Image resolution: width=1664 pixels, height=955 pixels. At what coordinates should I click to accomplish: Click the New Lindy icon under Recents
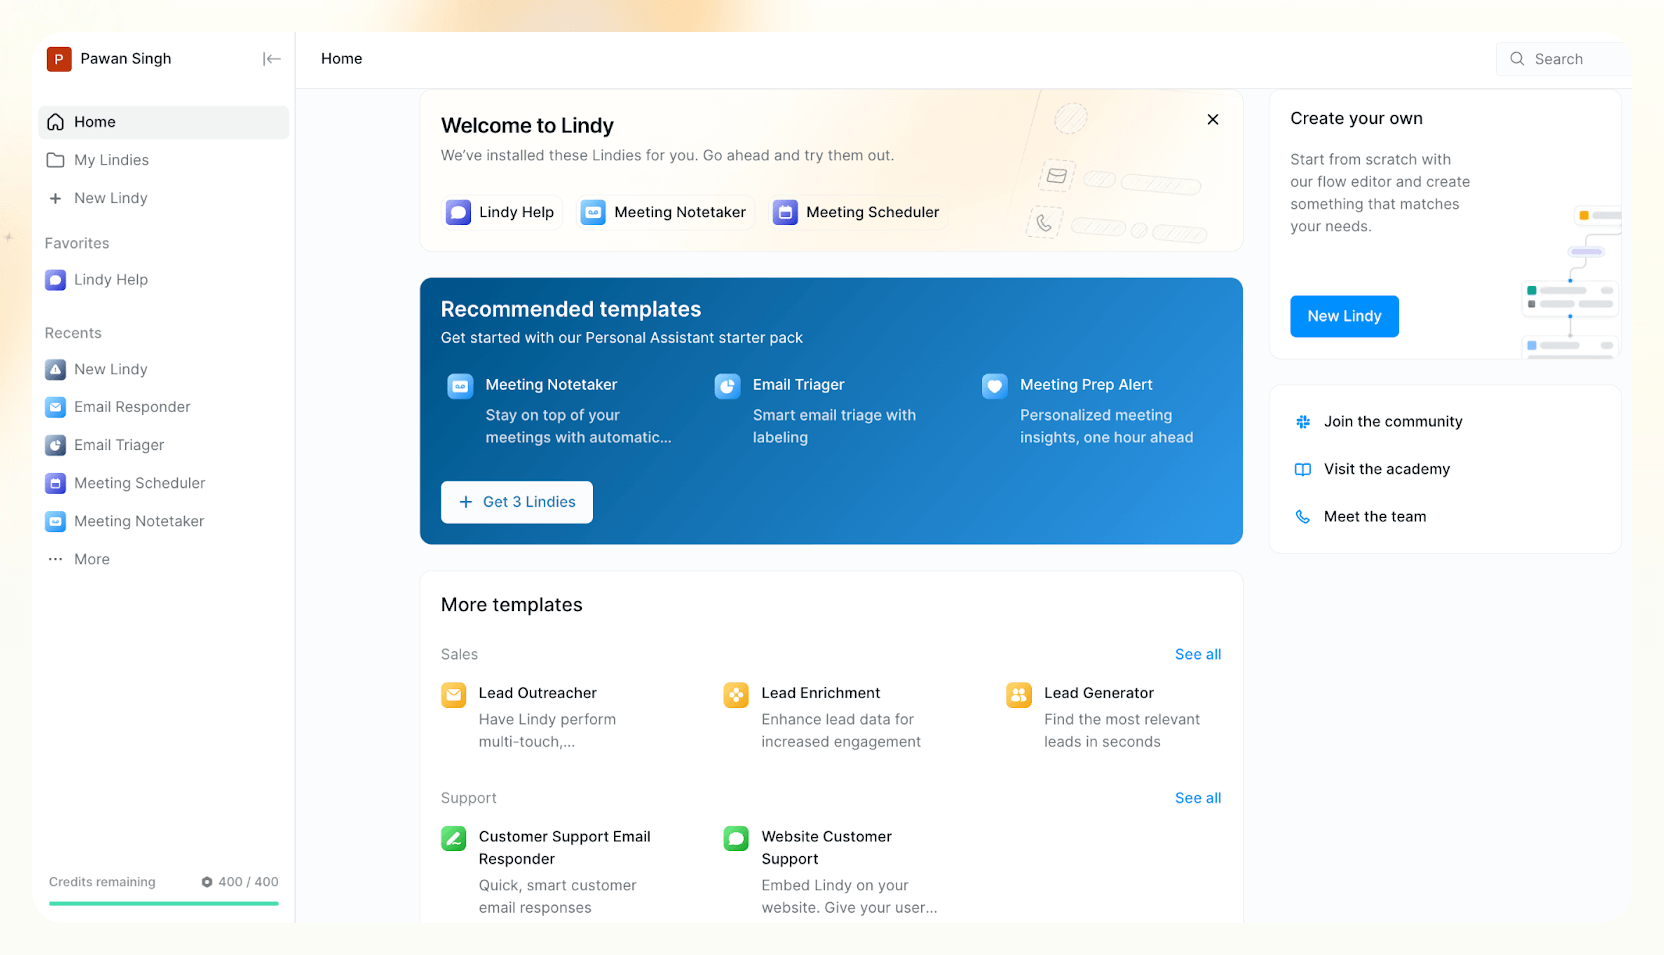[x=56, y=369]
